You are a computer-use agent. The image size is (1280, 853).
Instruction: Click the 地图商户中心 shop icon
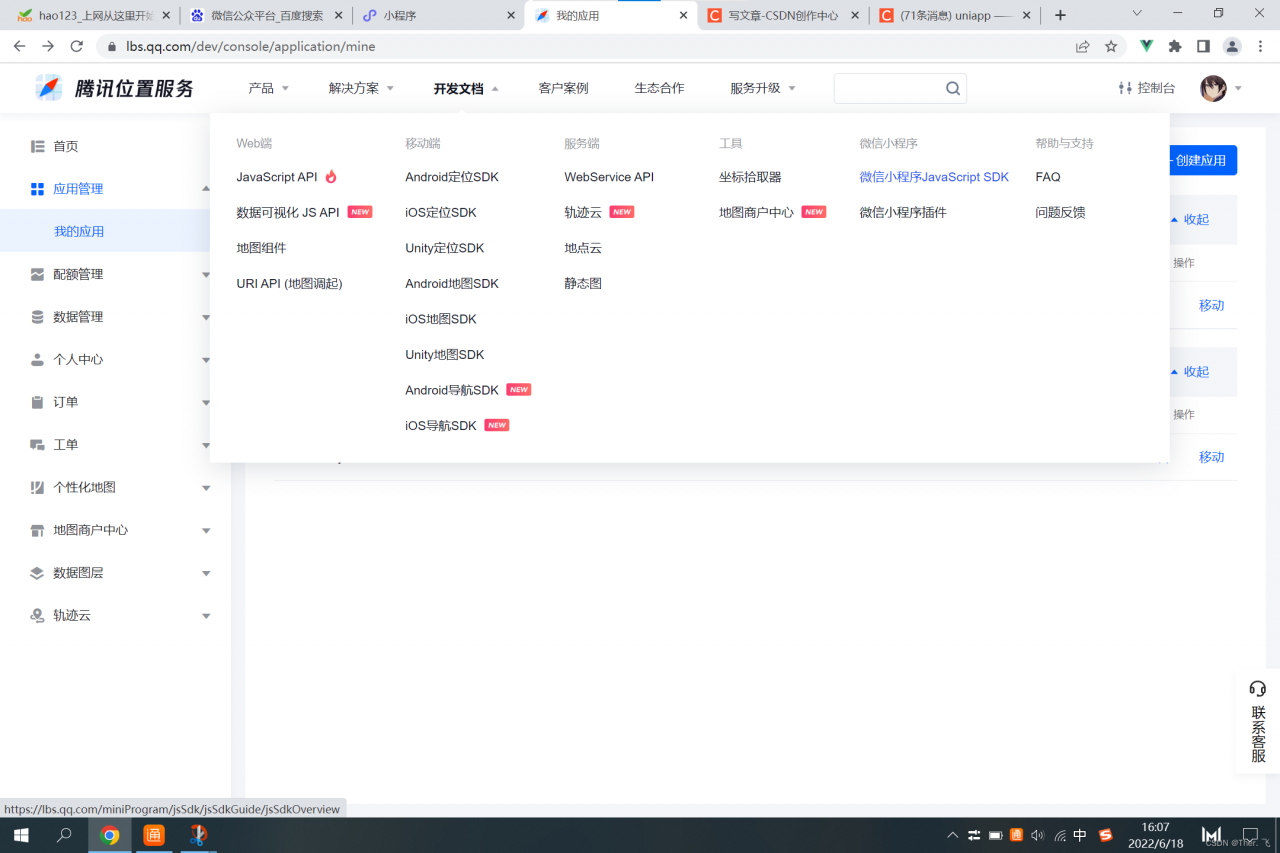[37, 530]
